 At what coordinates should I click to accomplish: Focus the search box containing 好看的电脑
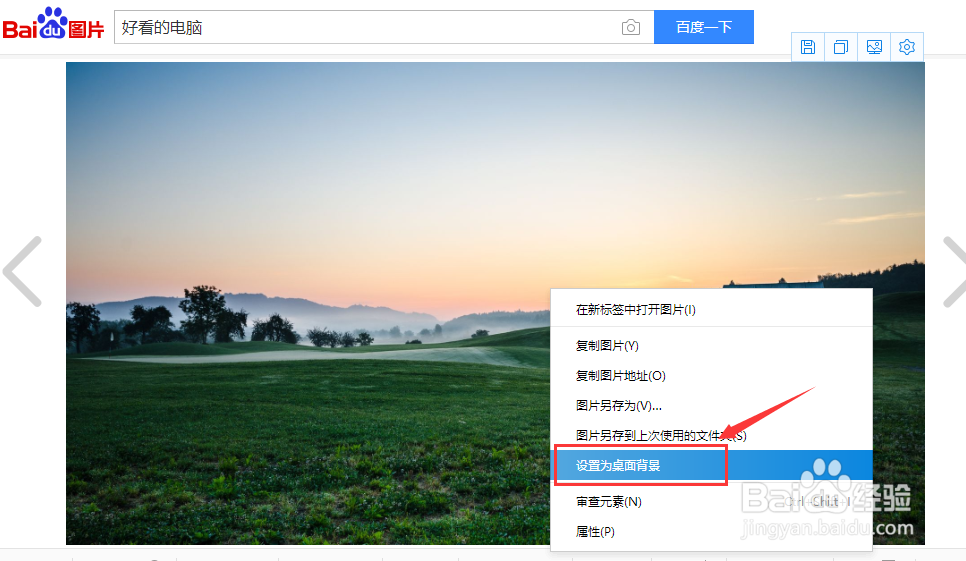(x=384, y=27)
